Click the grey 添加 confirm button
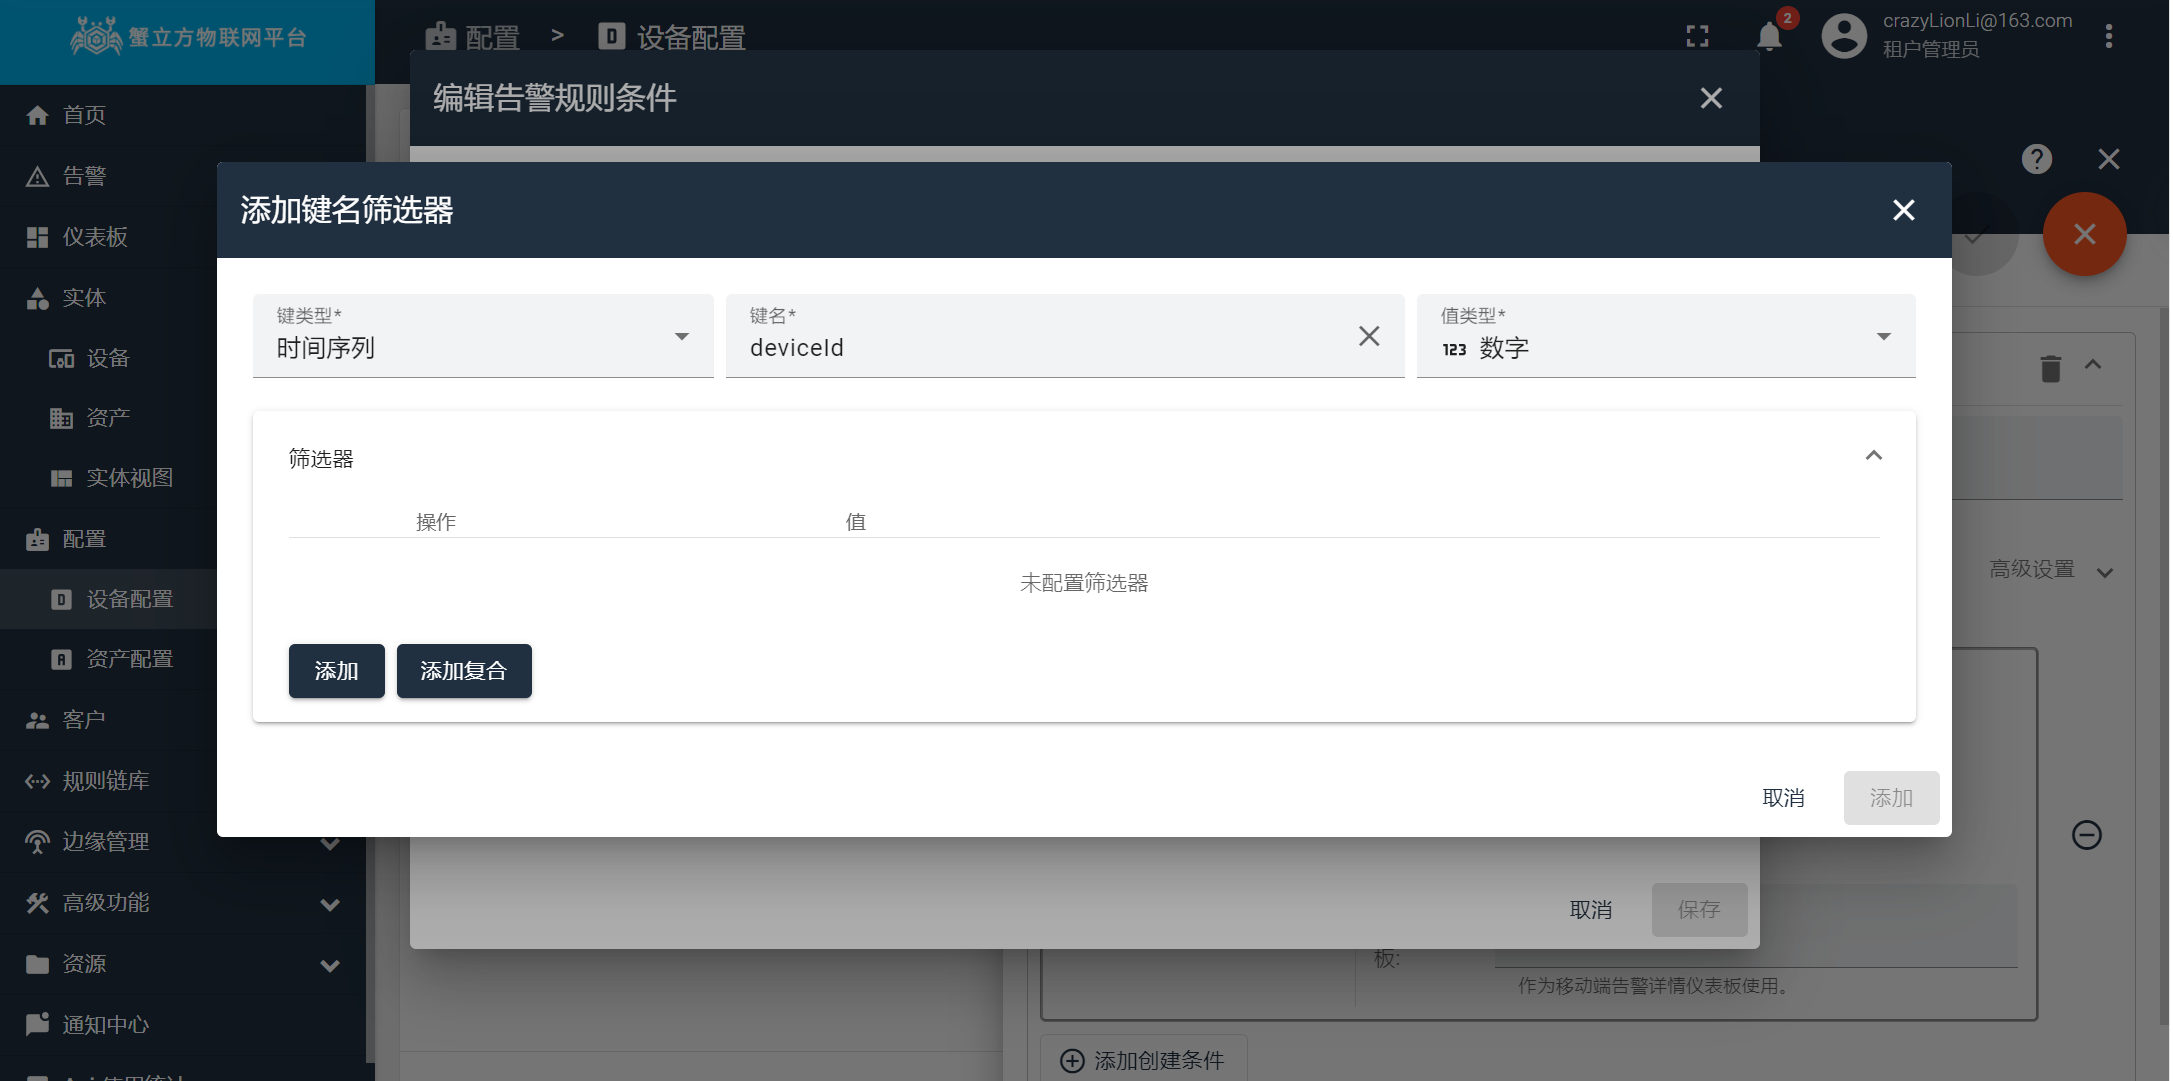This screenshot has height=1081, width=2173. point(1891,798)
